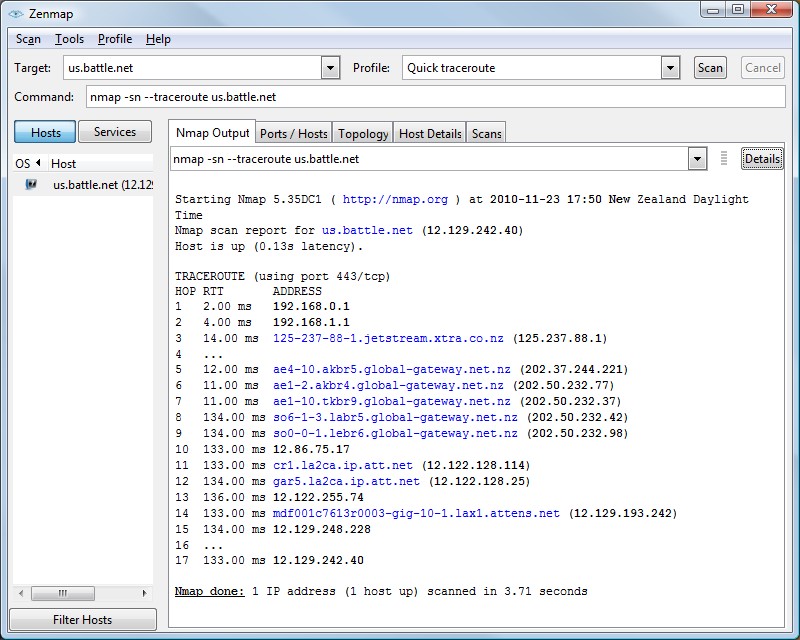Click the IP (202.37.244.221) in hop 5

click(x=574, y=370)
